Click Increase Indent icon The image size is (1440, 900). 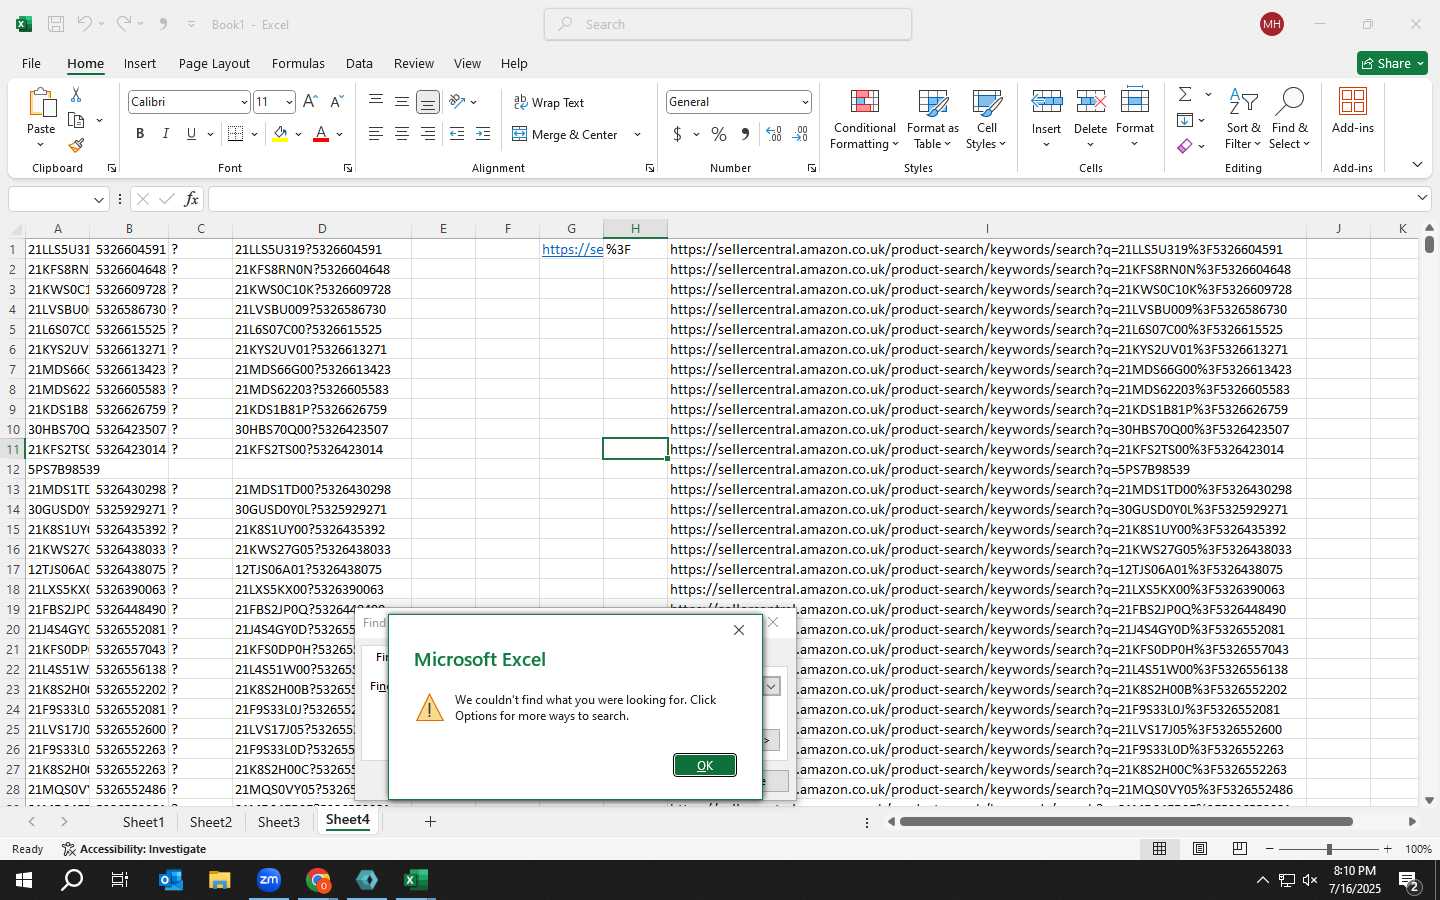pyautogui.click(x=483, y=134)
